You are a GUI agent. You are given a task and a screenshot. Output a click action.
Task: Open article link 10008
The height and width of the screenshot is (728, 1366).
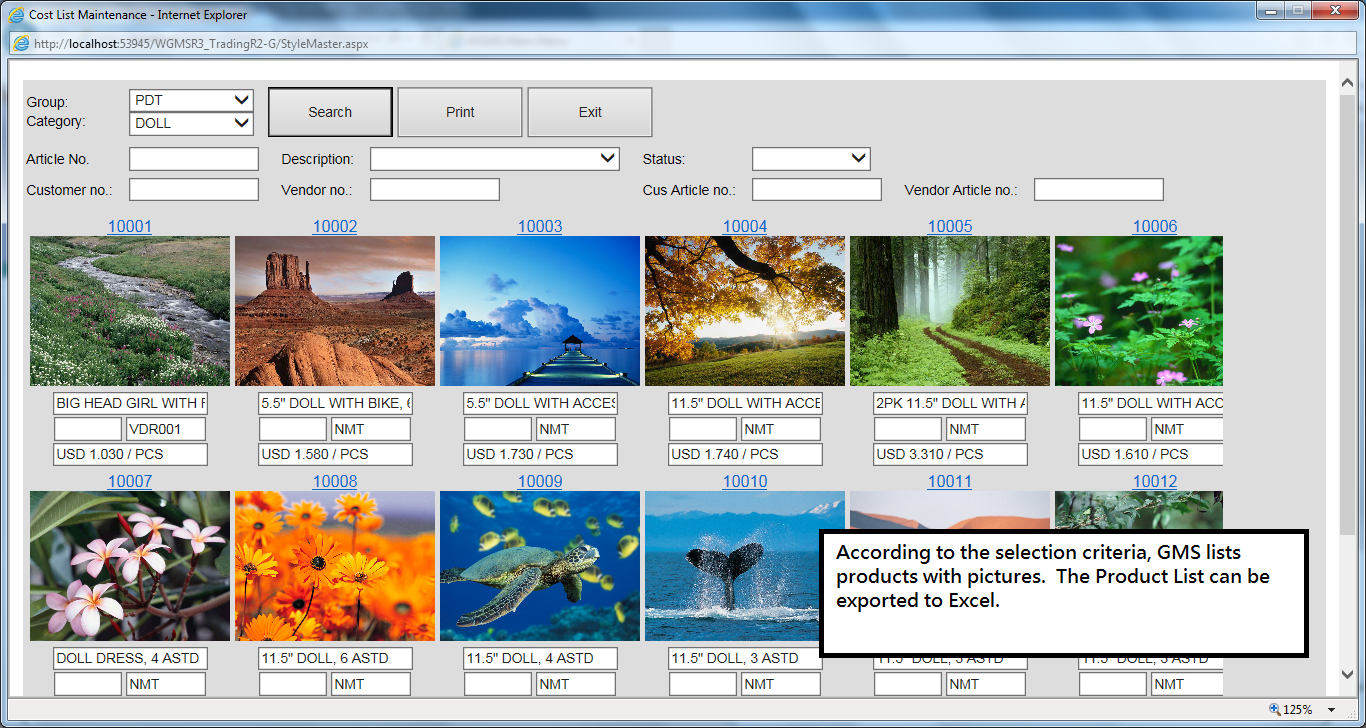pyautogui.click(x=335, y=481)
